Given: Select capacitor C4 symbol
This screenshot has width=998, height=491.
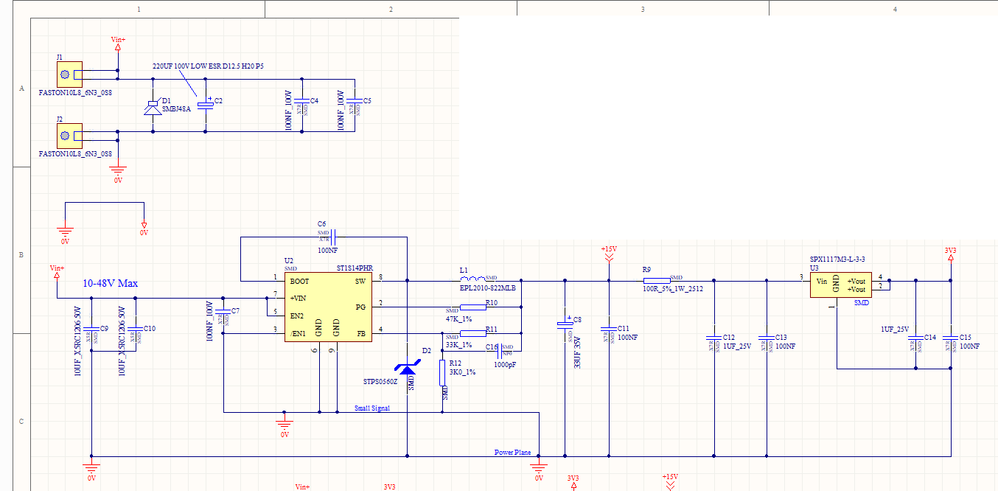Looking at the screenshot, I should pos(302,102).
